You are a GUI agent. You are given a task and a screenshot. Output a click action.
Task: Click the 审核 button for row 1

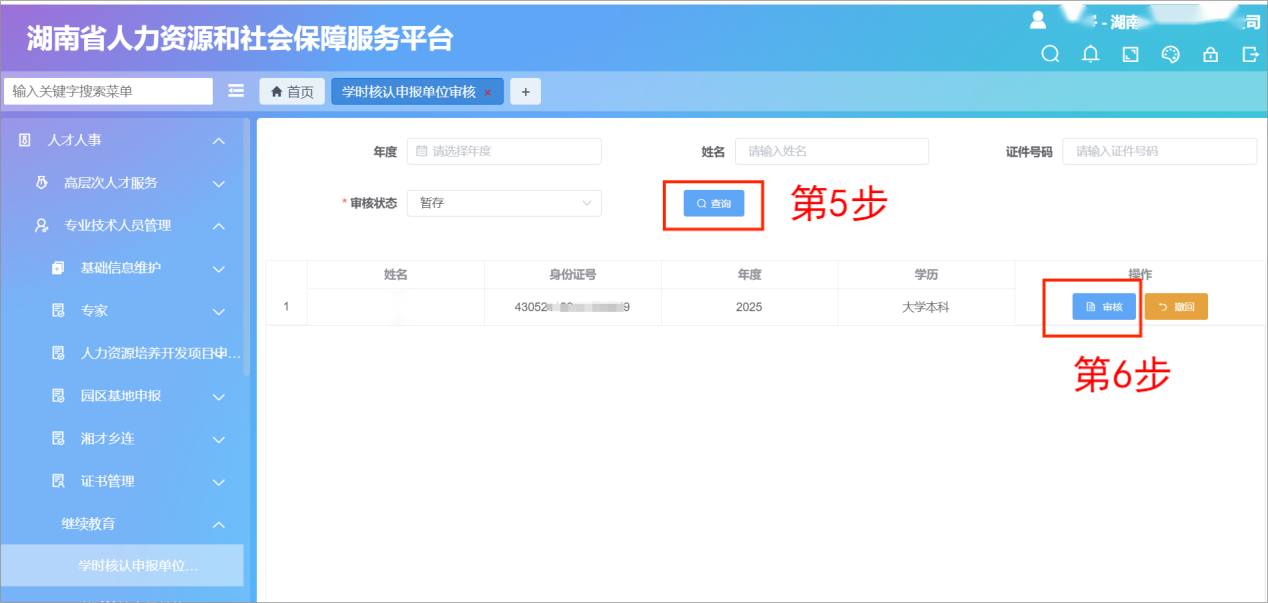click(x=1104, y=307)
